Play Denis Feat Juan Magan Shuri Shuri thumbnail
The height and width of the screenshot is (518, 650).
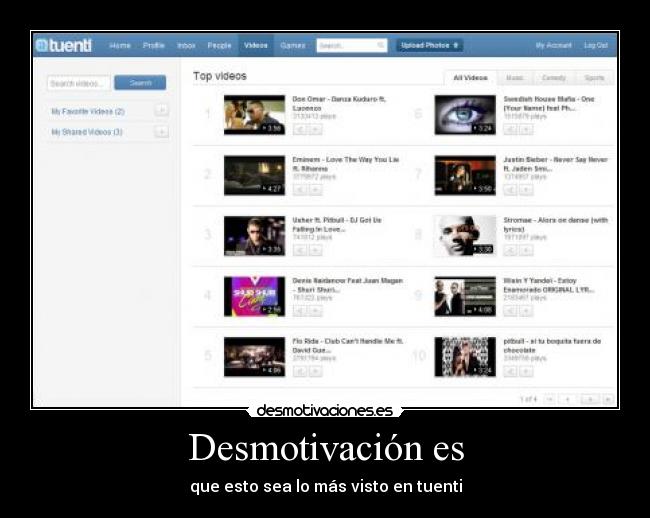click(x=255, y=296)
